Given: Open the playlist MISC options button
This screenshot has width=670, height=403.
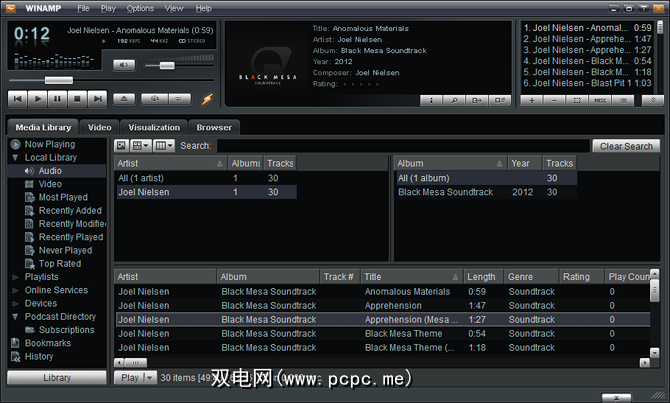Looking at the screenshot, I should pyautogui.click(x=600, y=100).
